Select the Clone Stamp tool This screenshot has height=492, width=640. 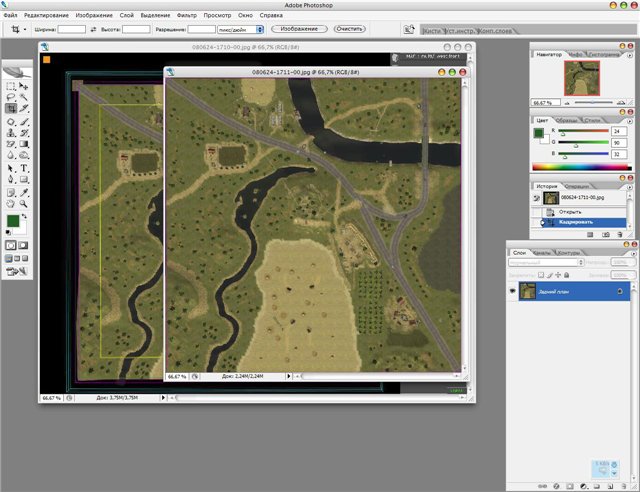pyautogui.click(x=11, y=133)
